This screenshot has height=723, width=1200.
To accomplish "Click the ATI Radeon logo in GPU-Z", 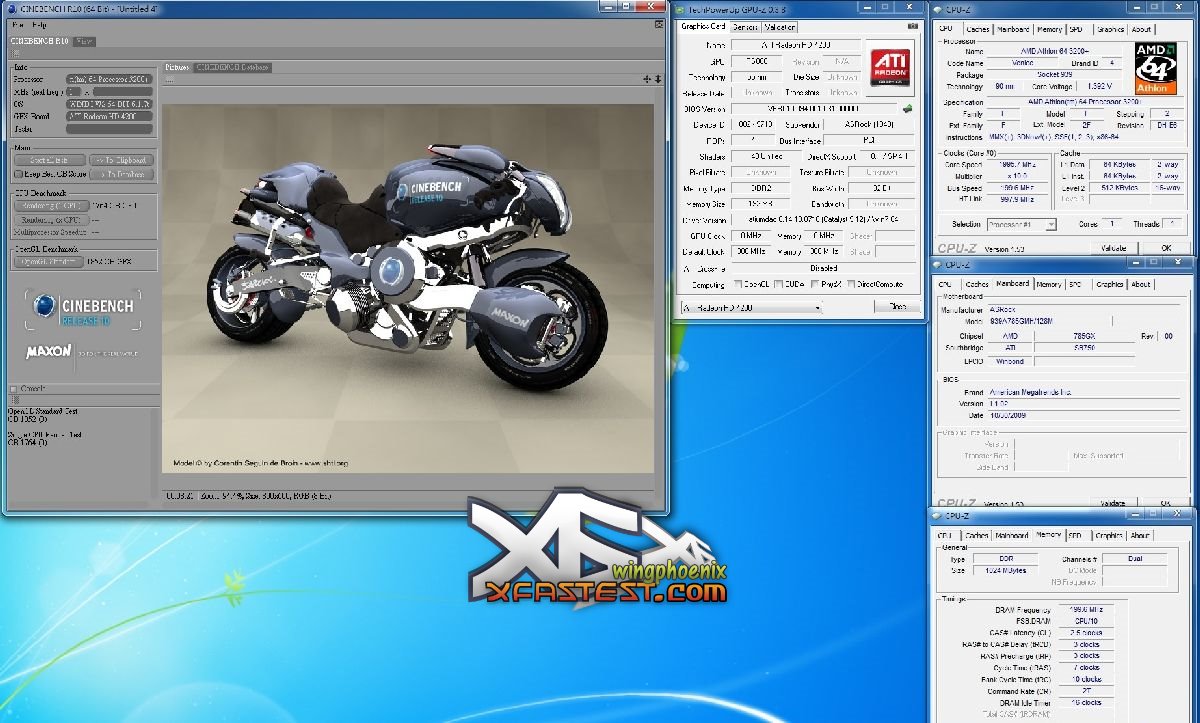I will tap(892, 69).
